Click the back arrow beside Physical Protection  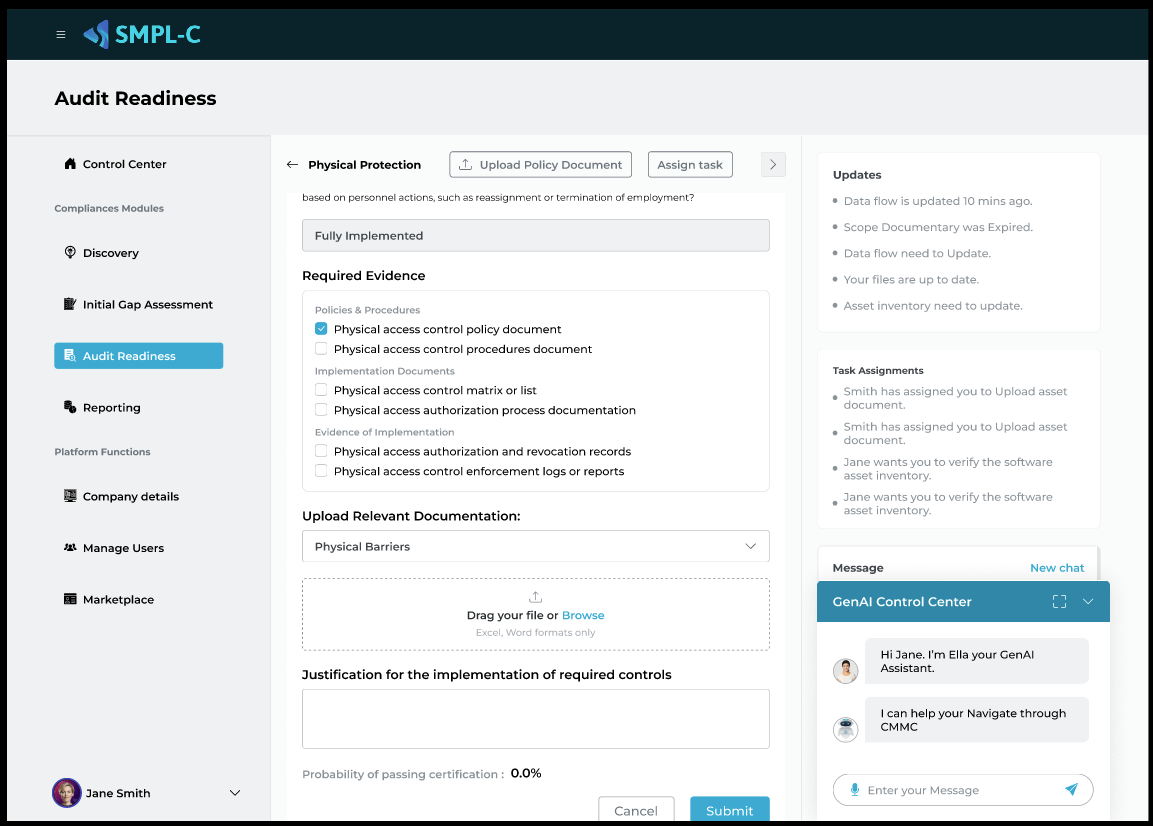[x=292, y=165]
